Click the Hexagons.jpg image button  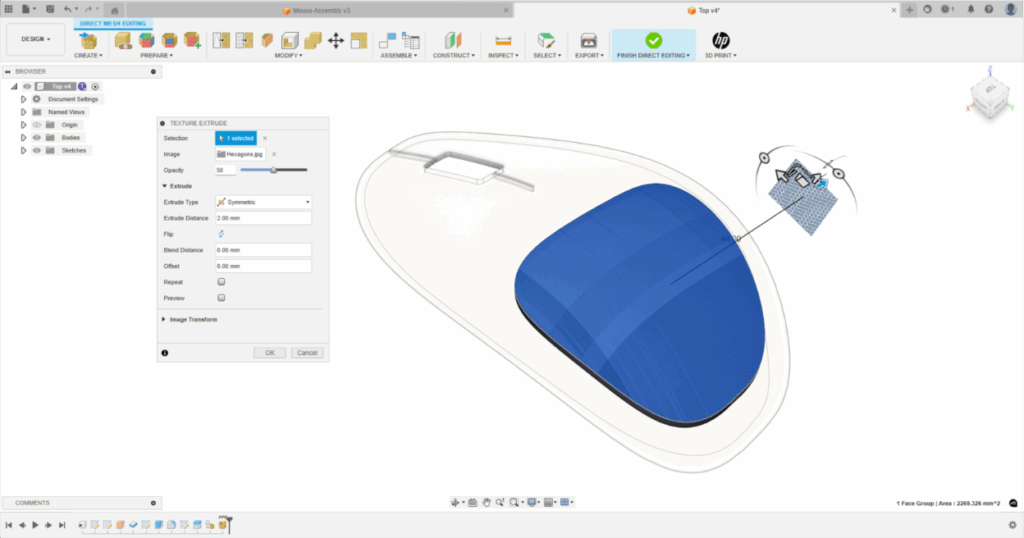[240, 154]
